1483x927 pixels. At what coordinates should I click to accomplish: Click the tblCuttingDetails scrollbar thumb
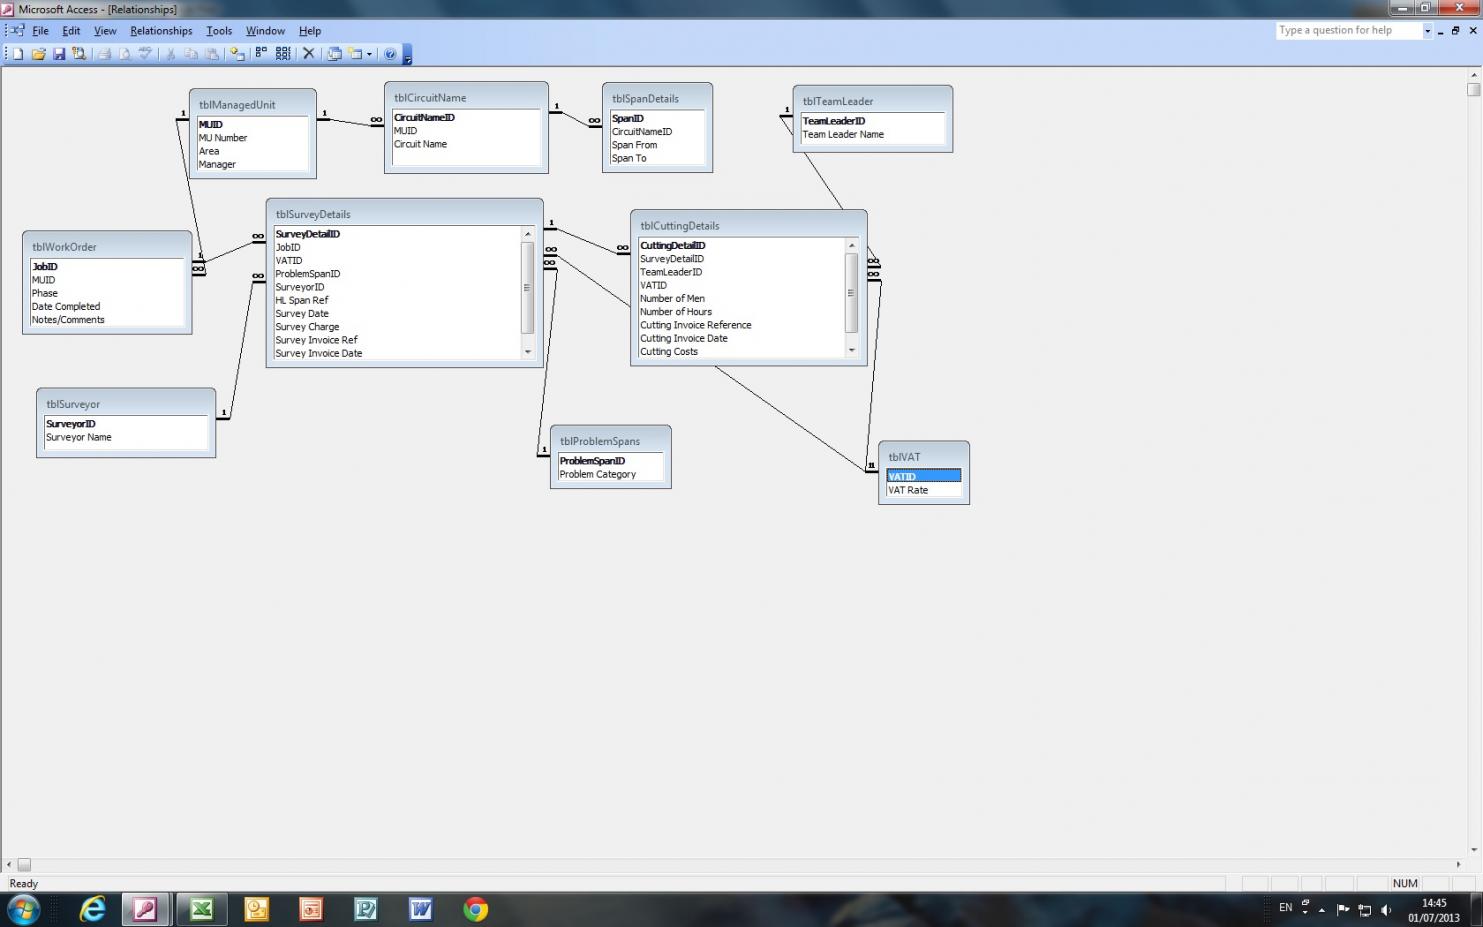pos(852,293)
